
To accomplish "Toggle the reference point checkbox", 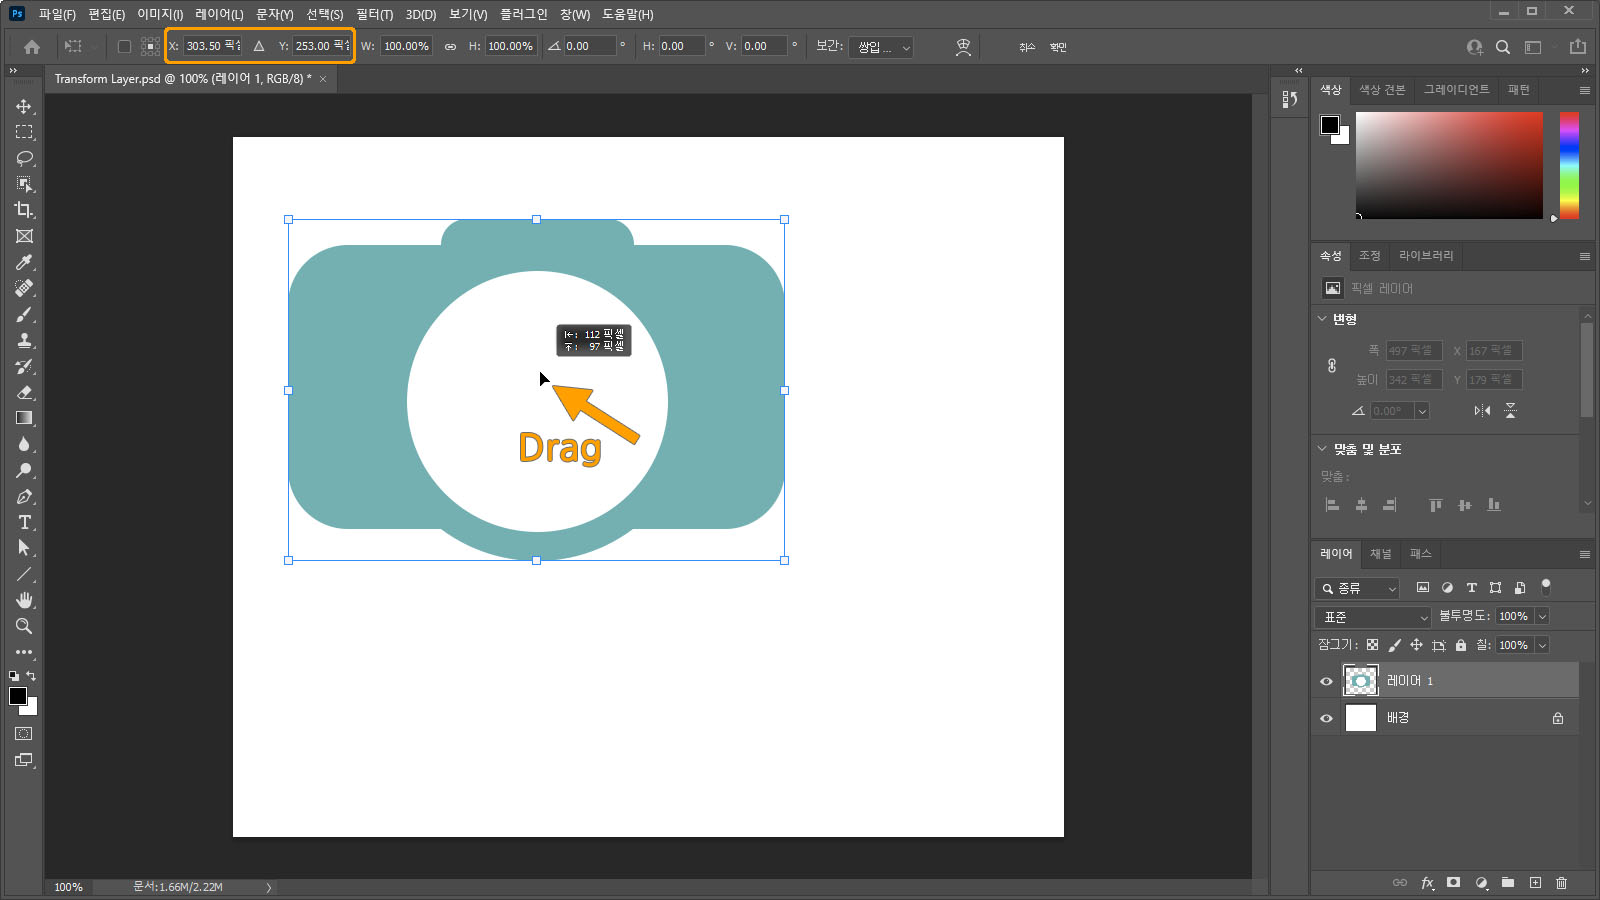I will point(124,46).
